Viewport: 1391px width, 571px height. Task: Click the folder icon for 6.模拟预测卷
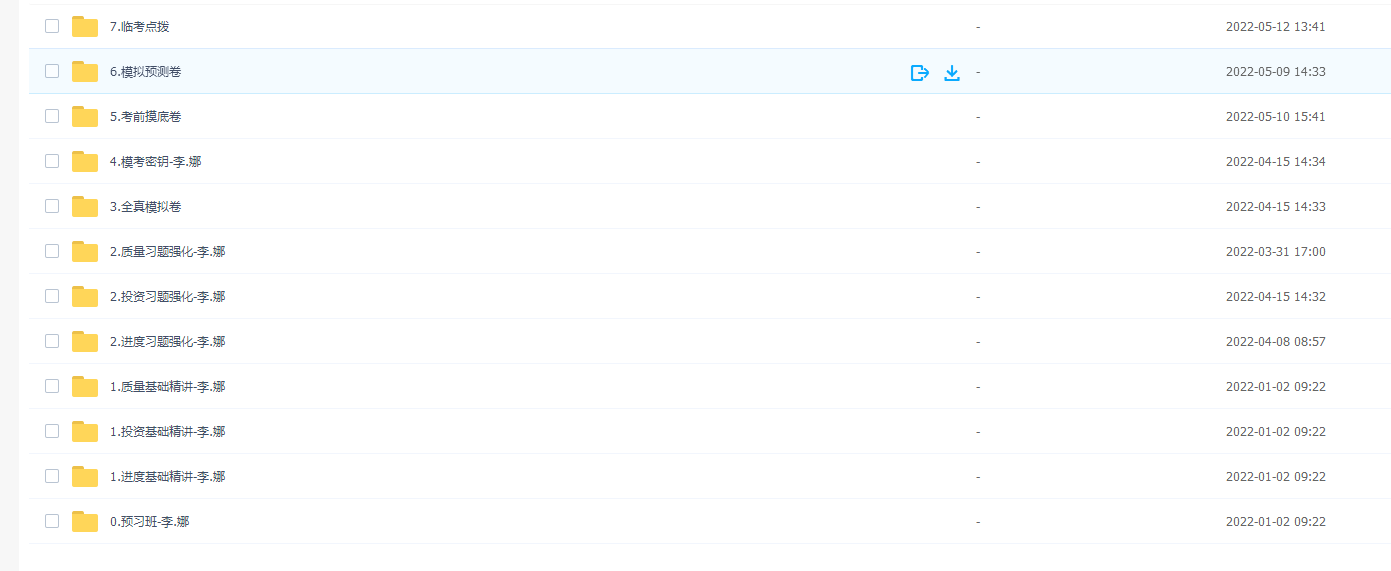pos(85,71)
